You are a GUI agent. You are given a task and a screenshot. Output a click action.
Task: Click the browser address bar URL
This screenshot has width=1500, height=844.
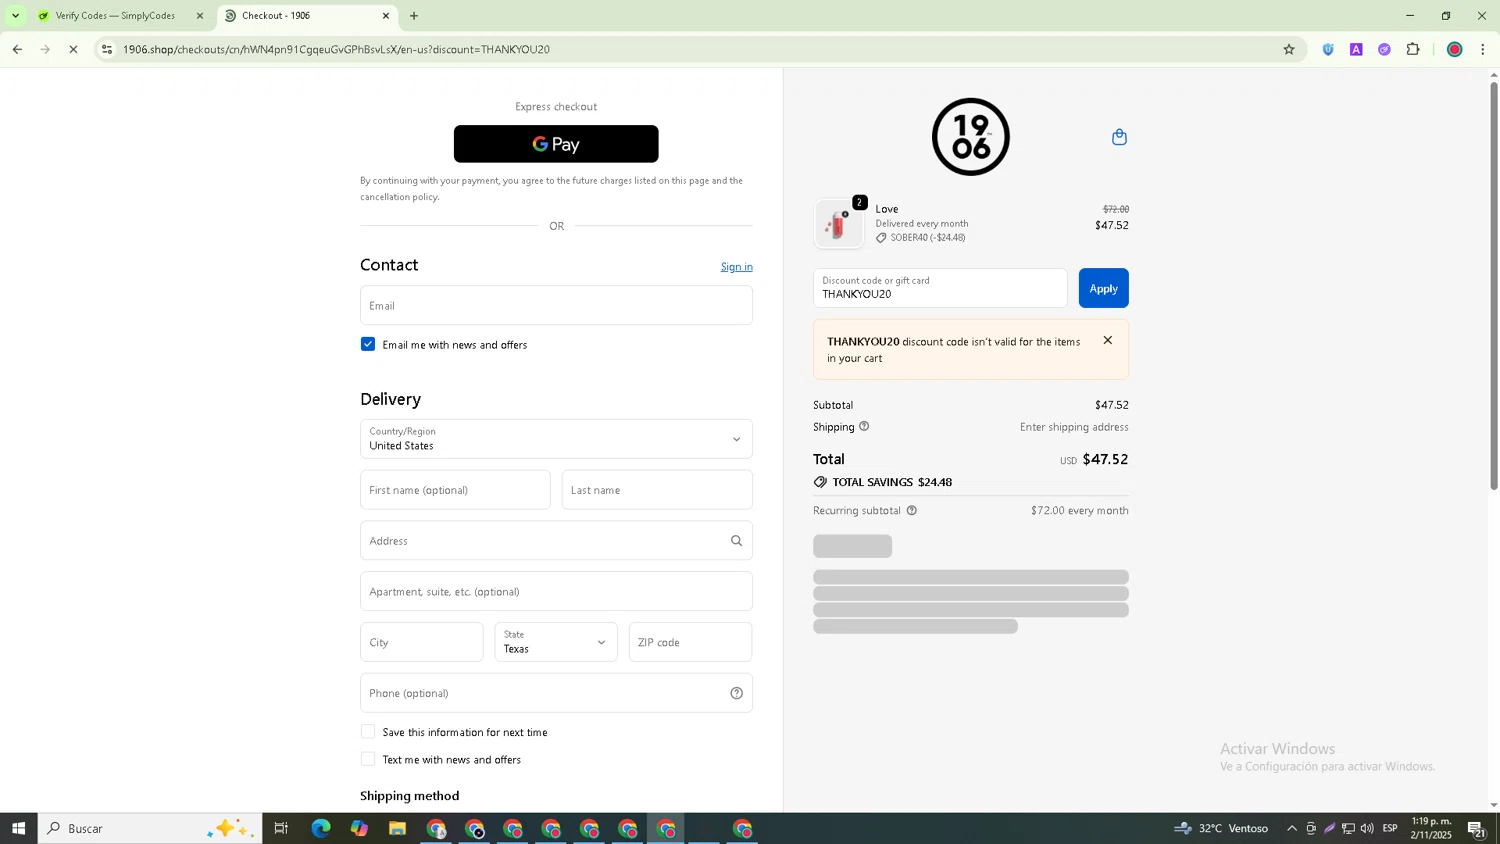coord(336,49)
